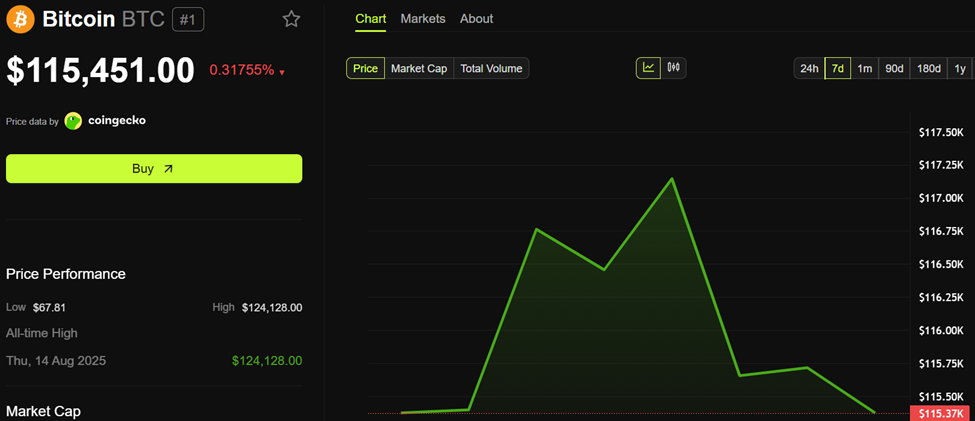975x421 pixels.
Task: Set chart range to 7d
Action: tap(838, 68)
